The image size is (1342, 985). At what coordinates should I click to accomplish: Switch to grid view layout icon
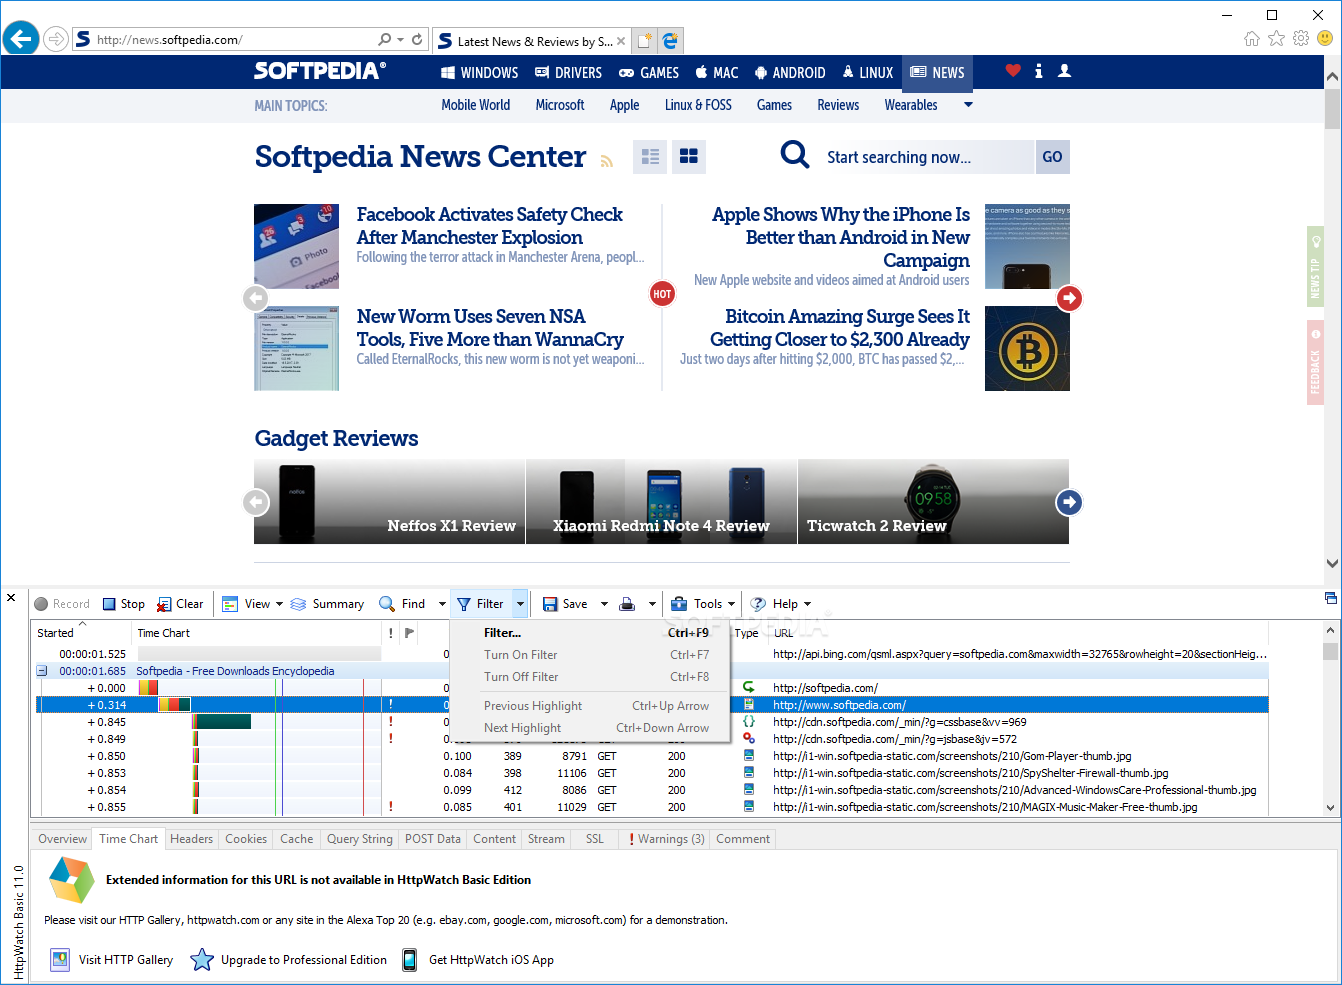point(689,157)
